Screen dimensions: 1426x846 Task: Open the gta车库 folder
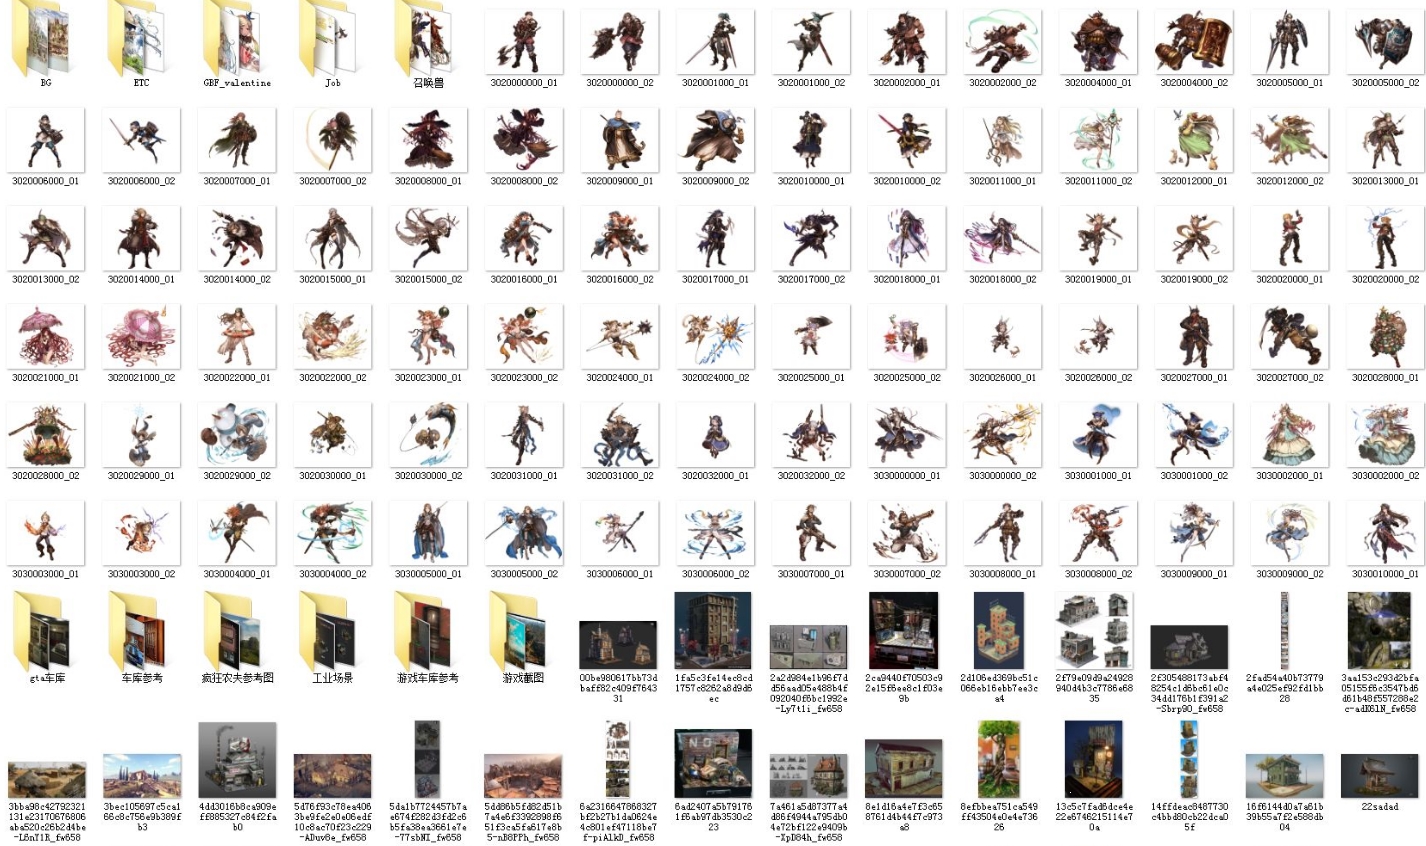click(42, 631)
